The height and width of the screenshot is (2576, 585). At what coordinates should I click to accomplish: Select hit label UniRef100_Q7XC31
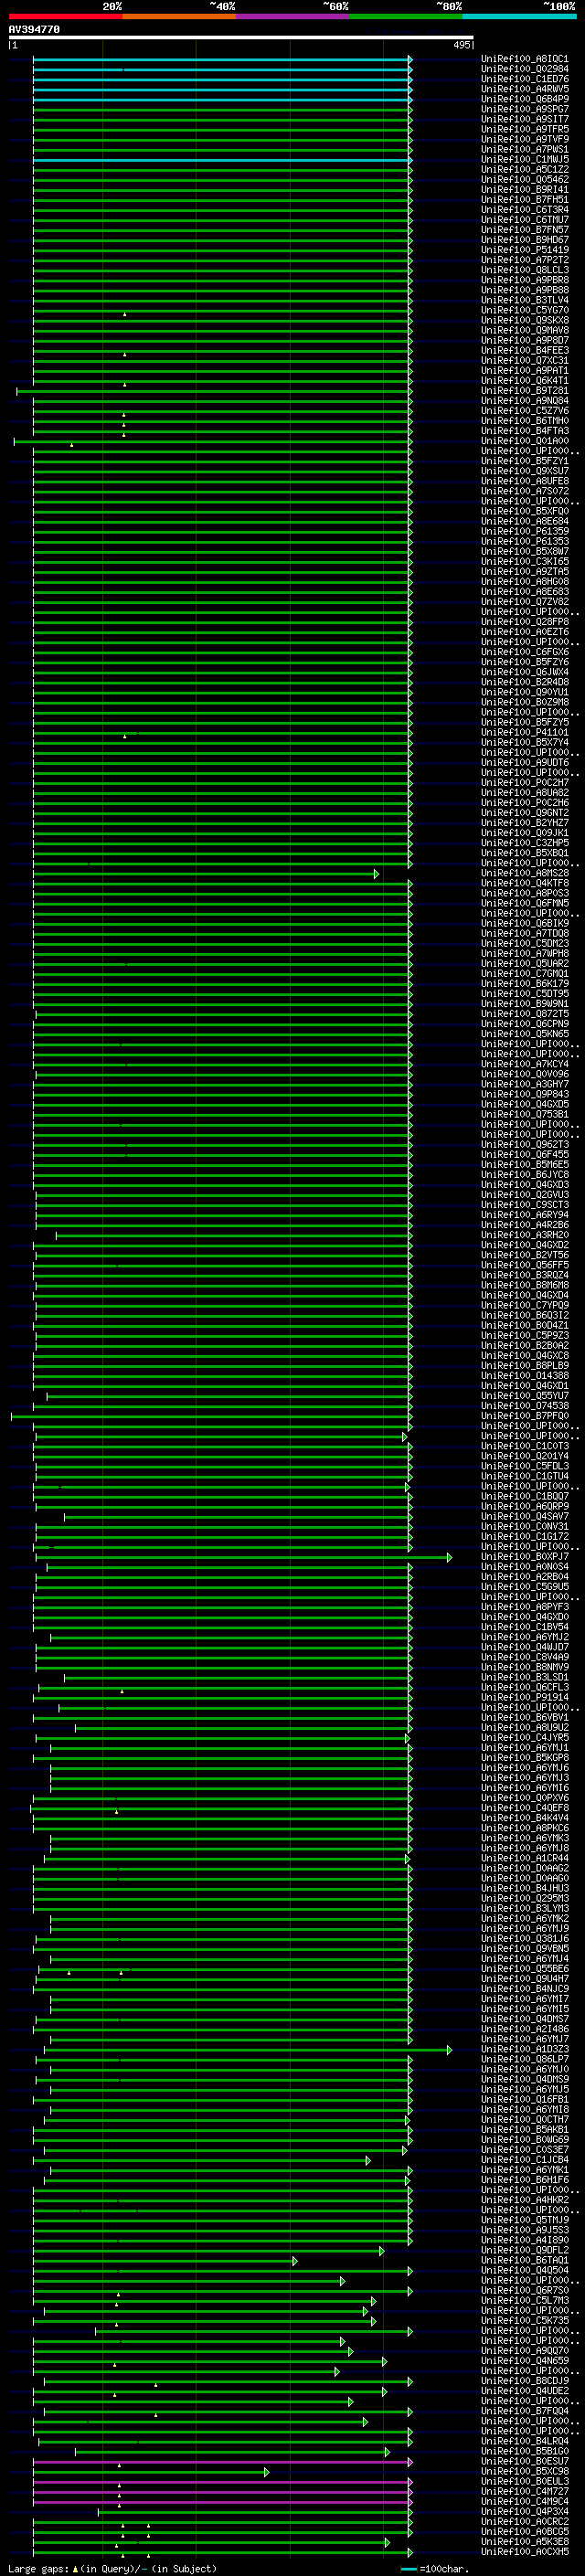(525, 361)
